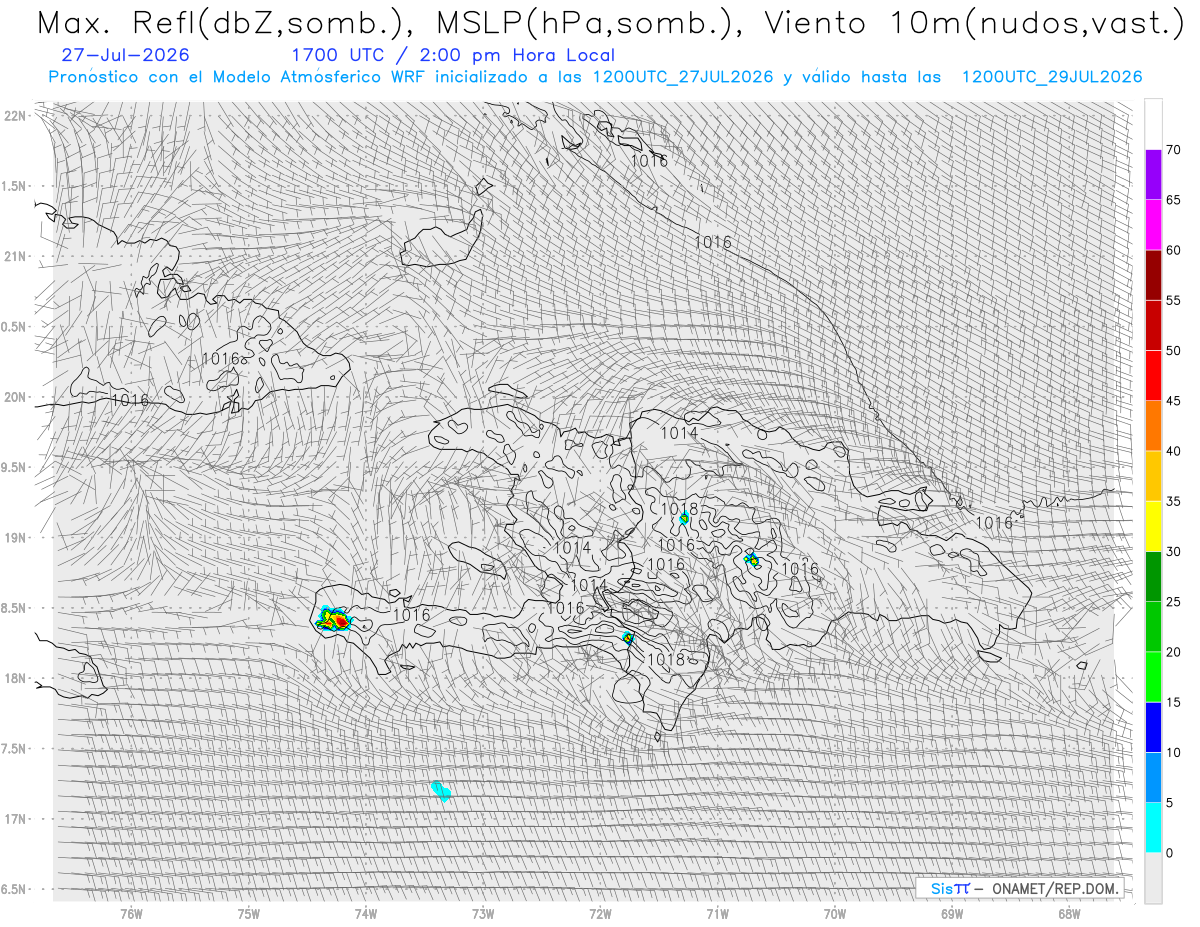Viewport: 1200px width, 927px height.
Task: Pick the cyan 0–5 dBZ legend segment
Action: coord(1153,827)
